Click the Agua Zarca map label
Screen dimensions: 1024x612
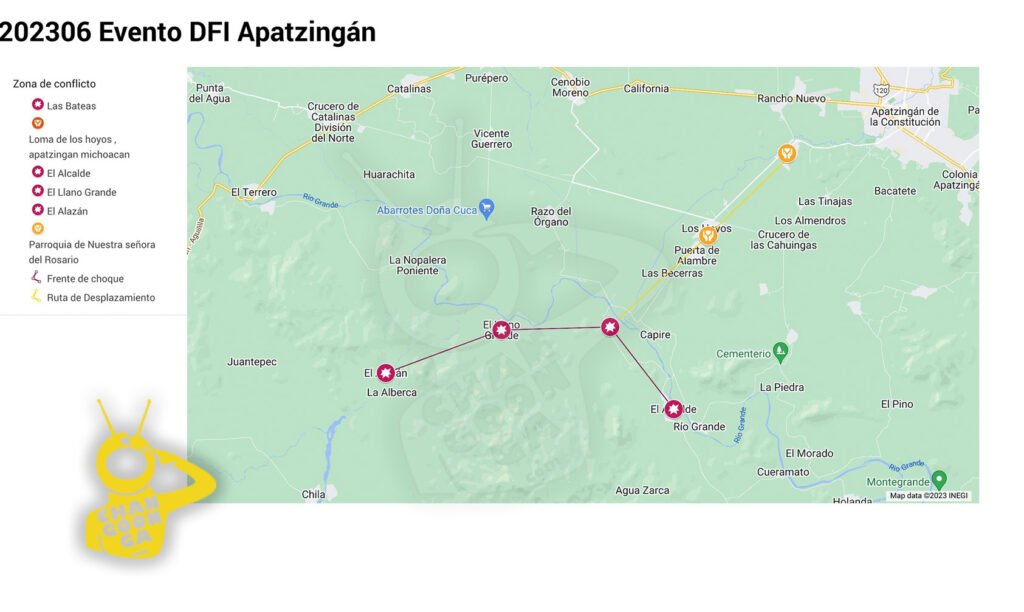tap(642, 491)
